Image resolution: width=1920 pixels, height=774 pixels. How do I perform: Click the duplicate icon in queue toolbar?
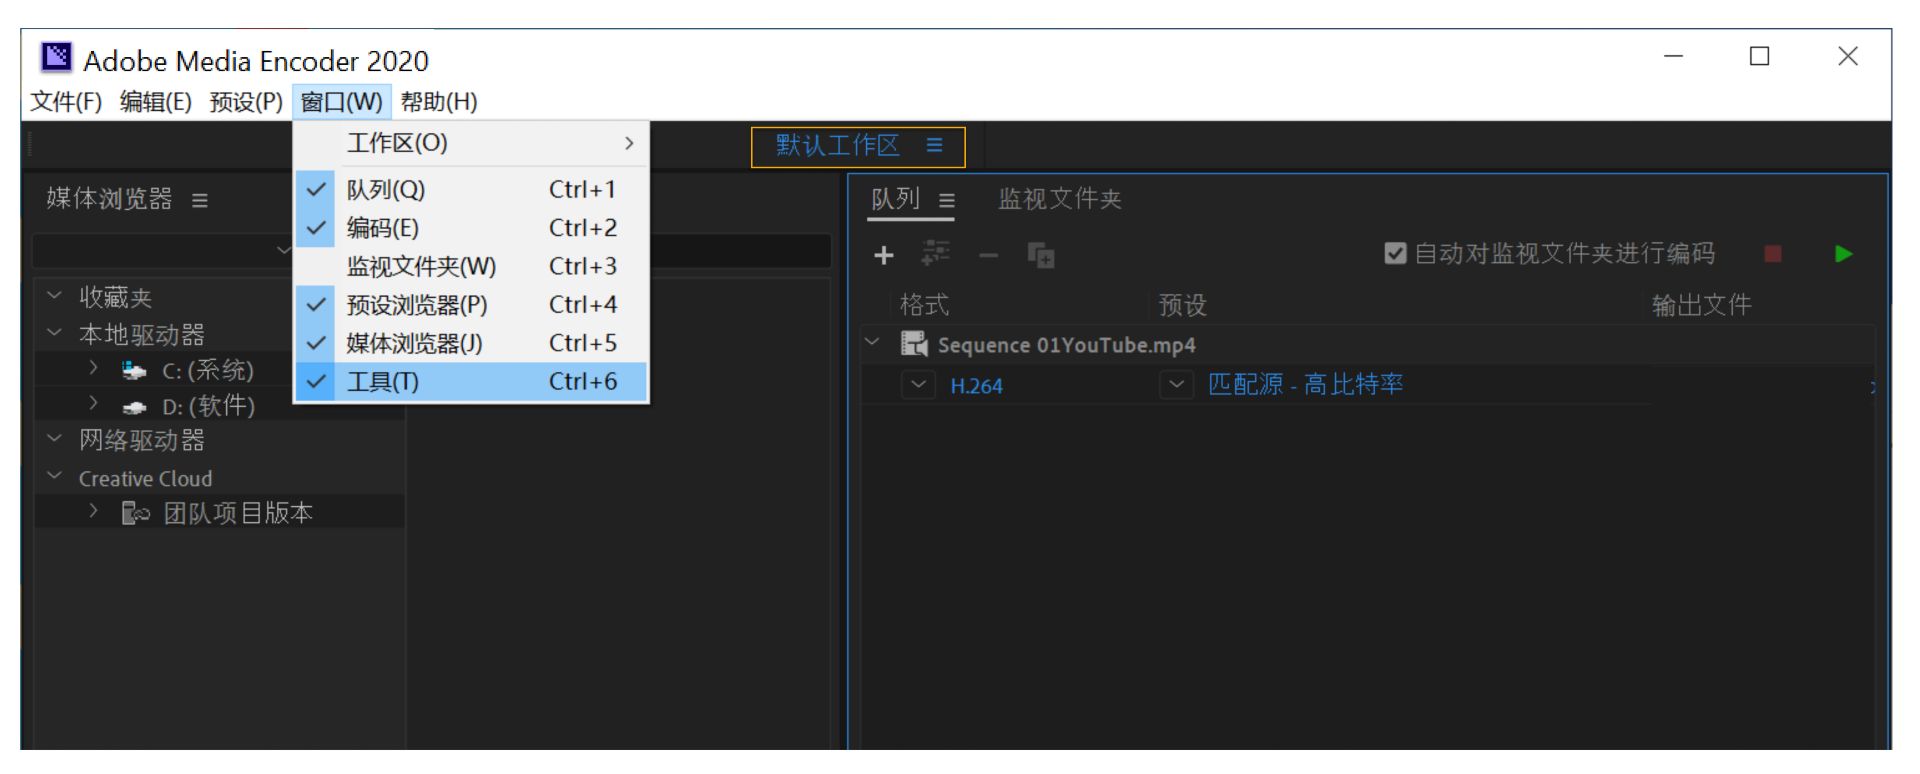(1041, 256)
